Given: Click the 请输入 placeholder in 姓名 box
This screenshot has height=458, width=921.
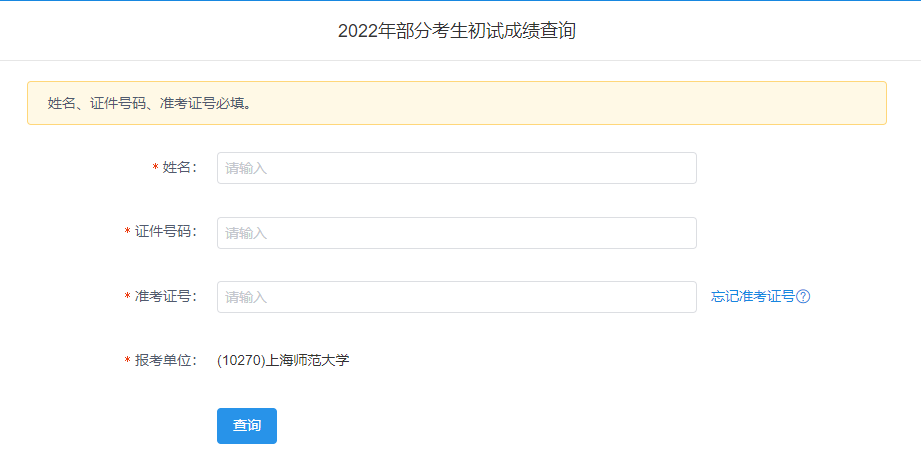Looking at the screenshot, I should (246, 168).
